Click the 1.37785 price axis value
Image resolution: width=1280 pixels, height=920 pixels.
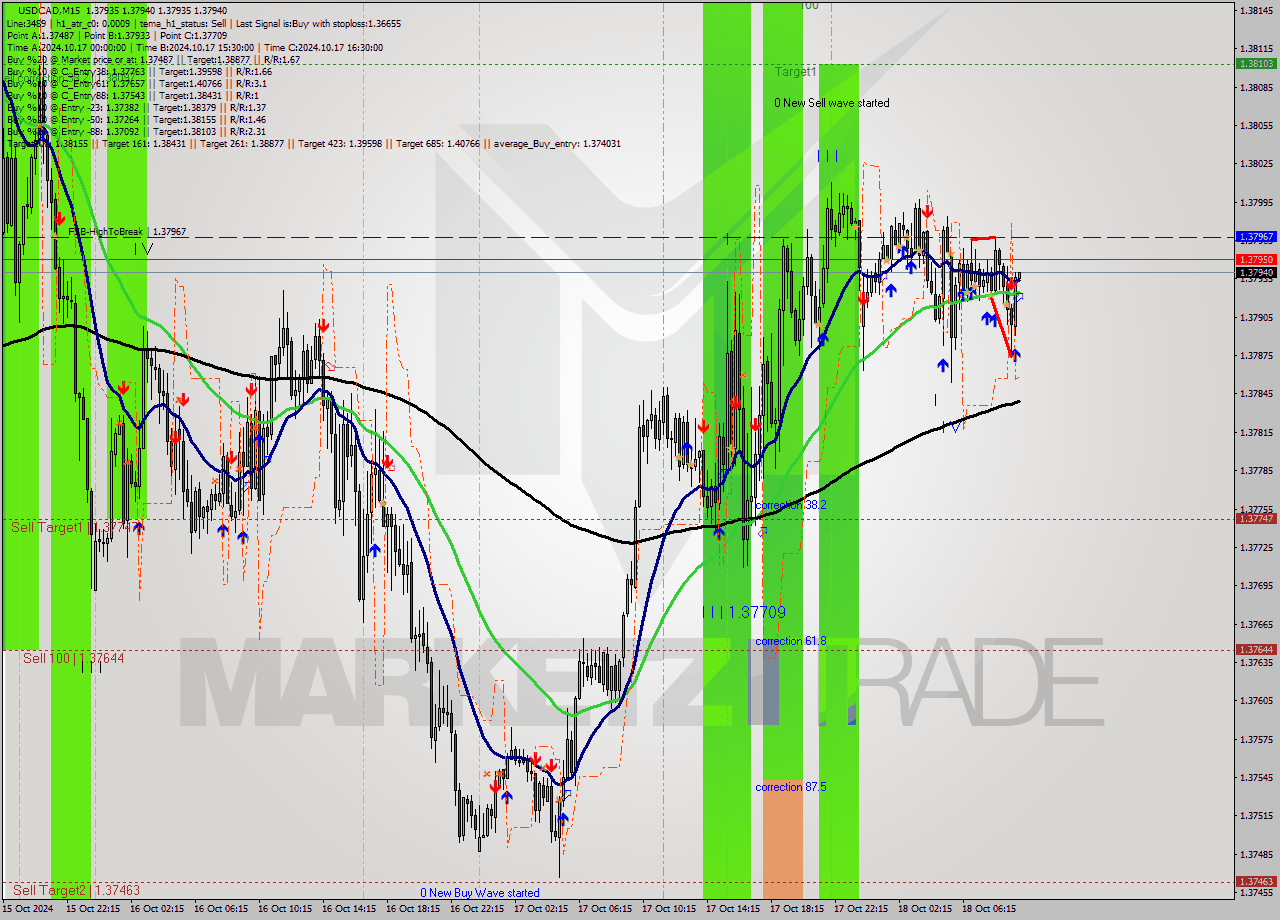(x=1256, y=470)
